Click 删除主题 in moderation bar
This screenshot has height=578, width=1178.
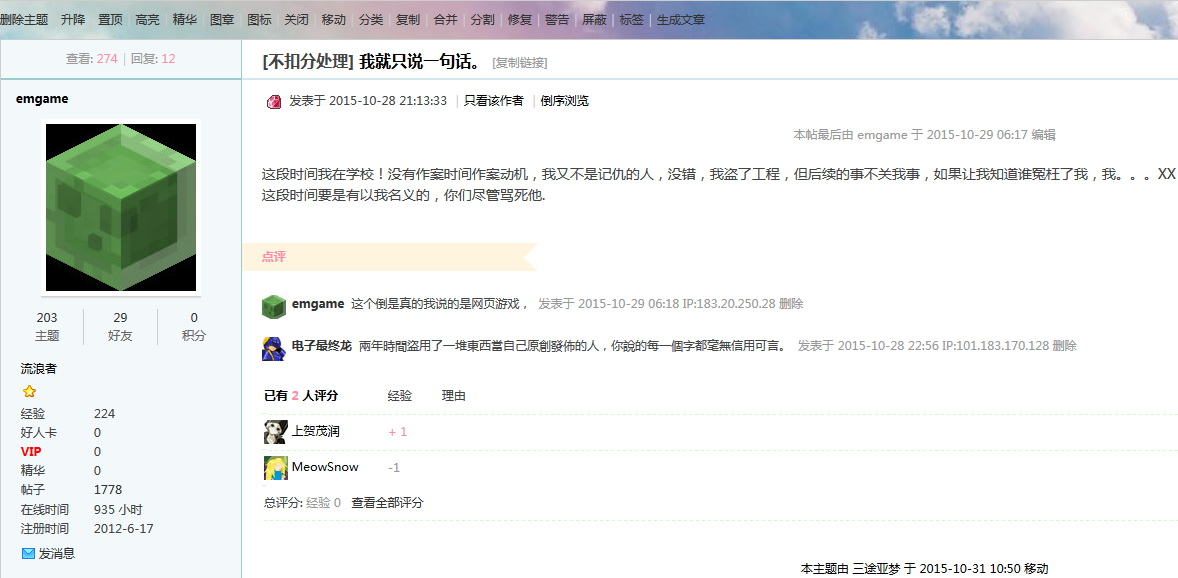(x=24, y=20)
